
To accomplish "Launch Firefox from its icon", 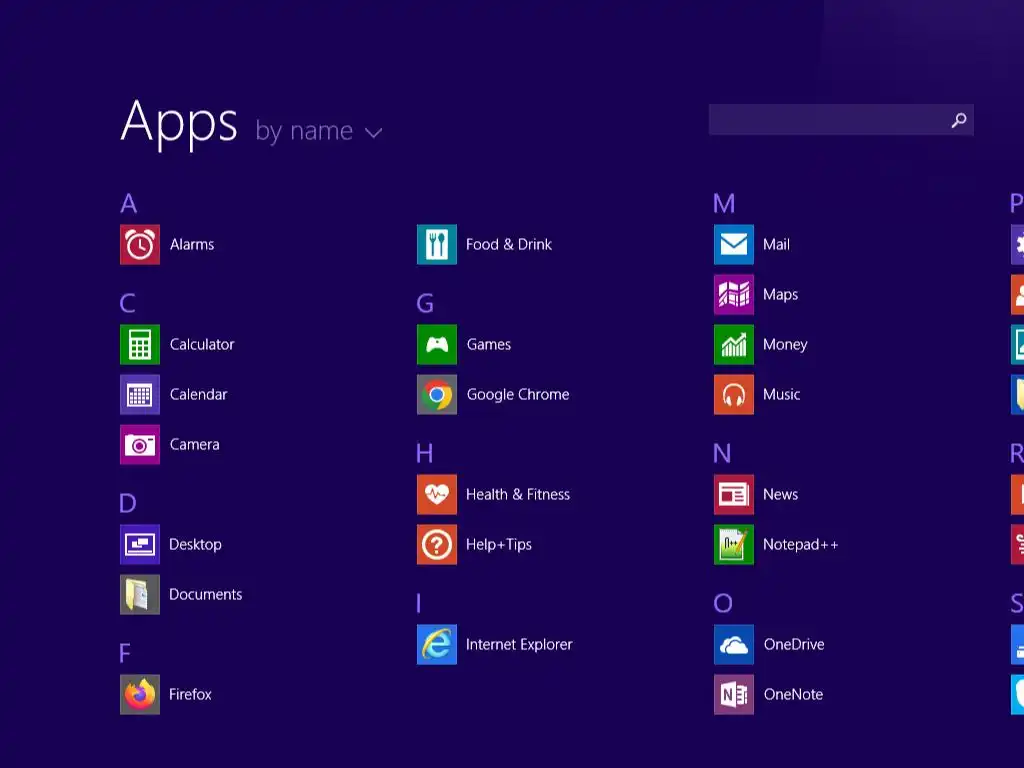I will (x=140, y=695).
